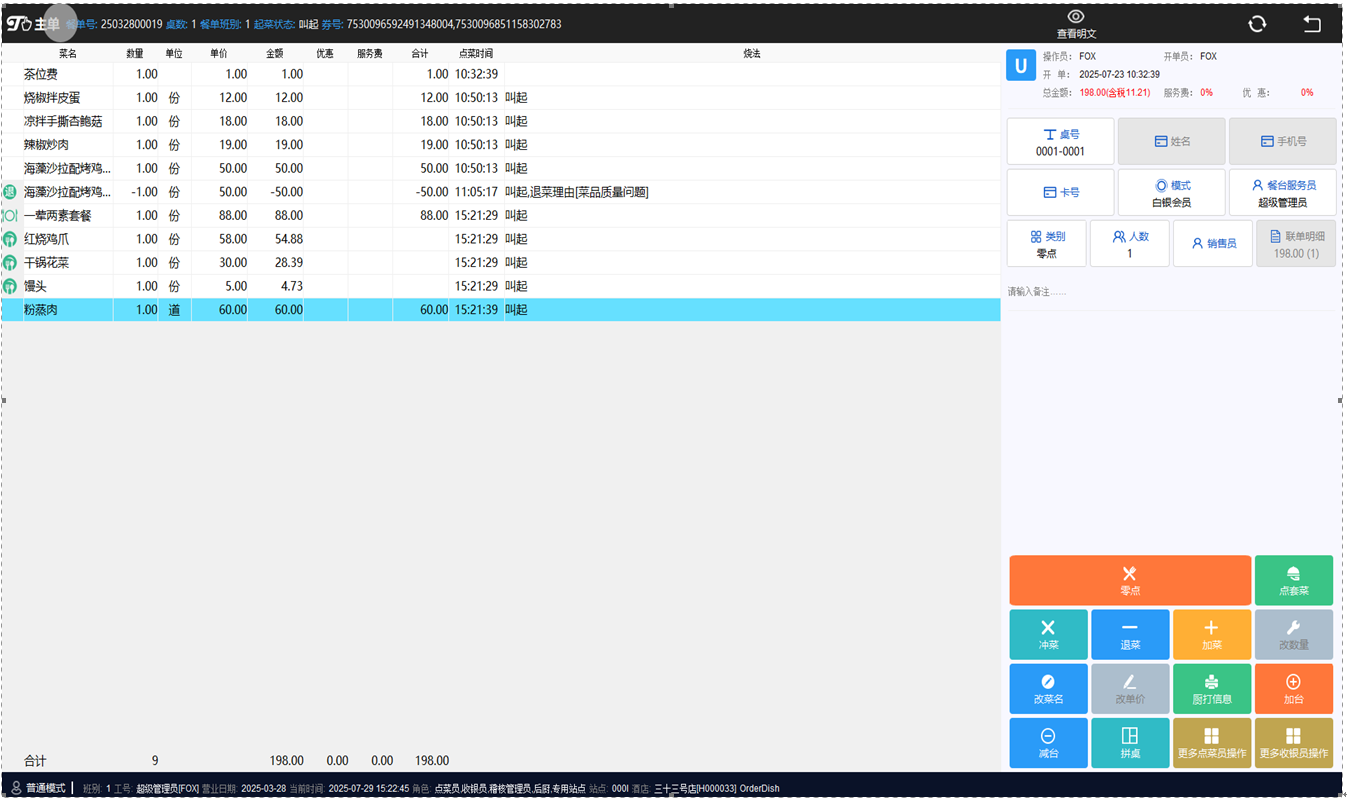1347x800 pixels.
Task: Click the 点菜时间 column header
Action: [x=476, y=53]
